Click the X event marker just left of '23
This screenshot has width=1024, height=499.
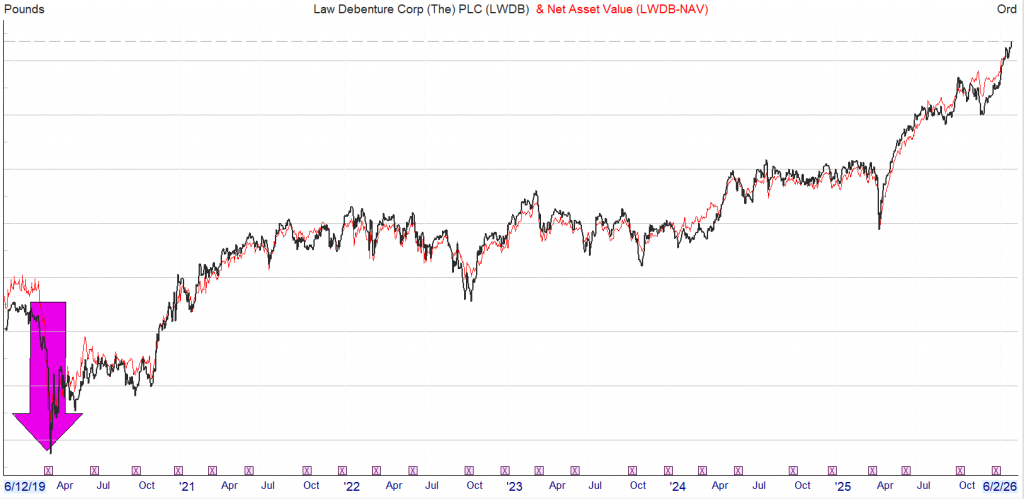click(x=505, y=469)
